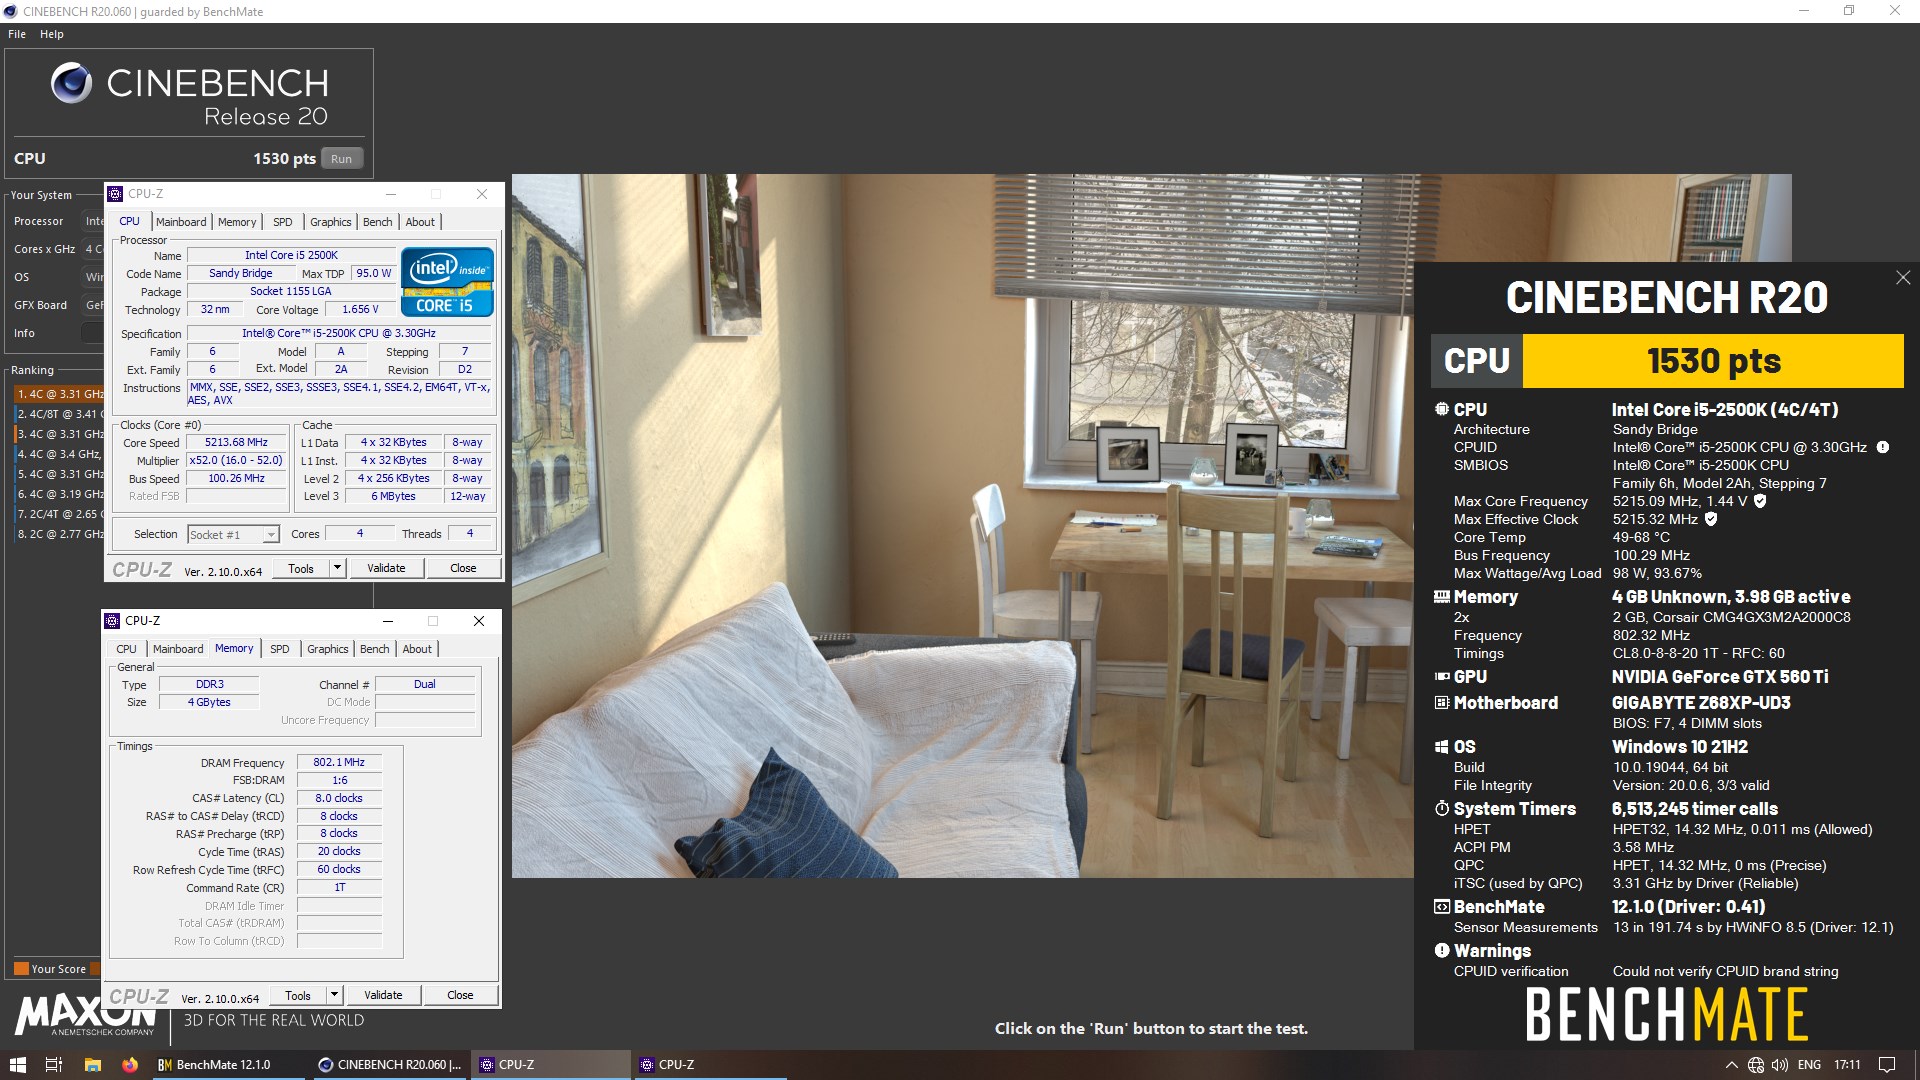Viewport: 1920px width, 1080px height.
Task: Click CPUID warning info icon
Action: tap(1882, 447)
